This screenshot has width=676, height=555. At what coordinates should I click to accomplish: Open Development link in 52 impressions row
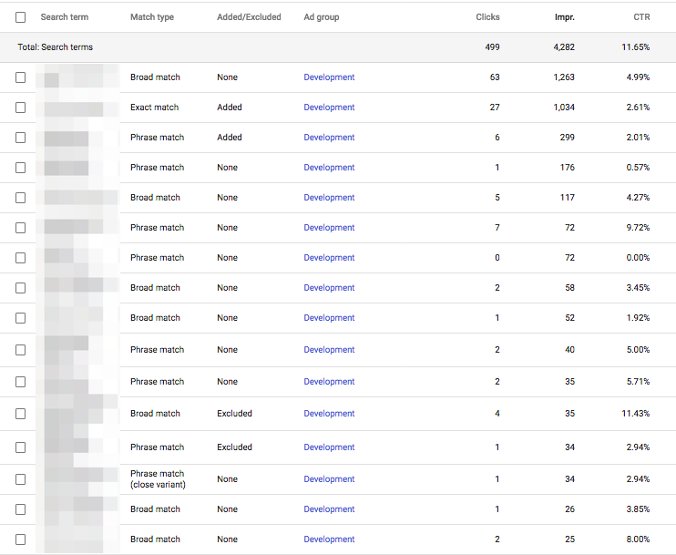pos(329,318)
